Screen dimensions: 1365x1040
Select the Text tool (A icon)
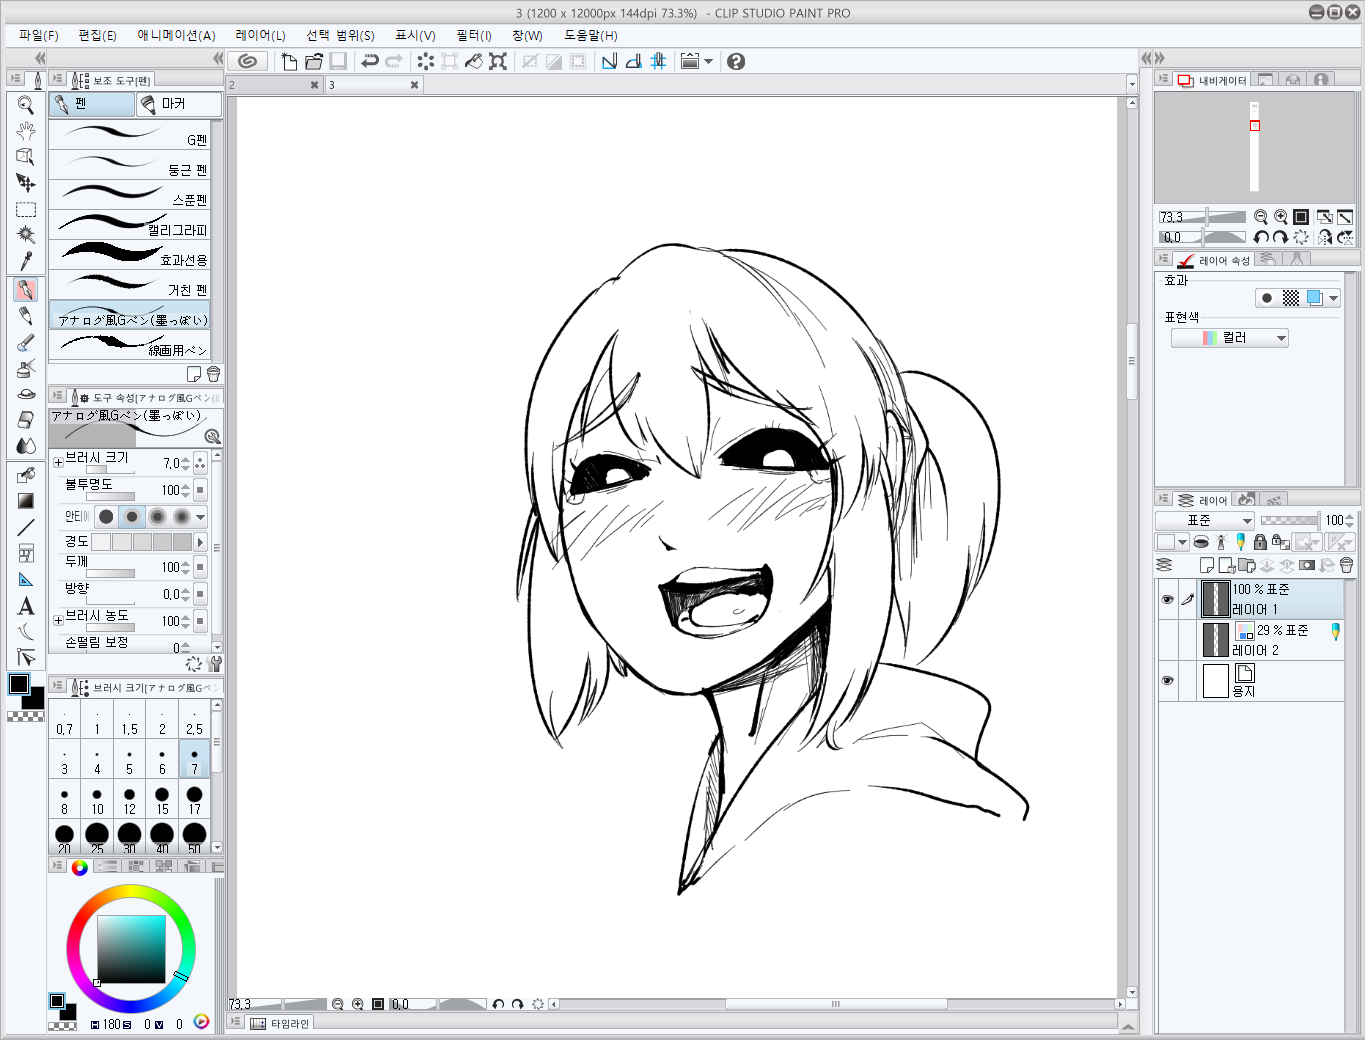click(26, 606)
